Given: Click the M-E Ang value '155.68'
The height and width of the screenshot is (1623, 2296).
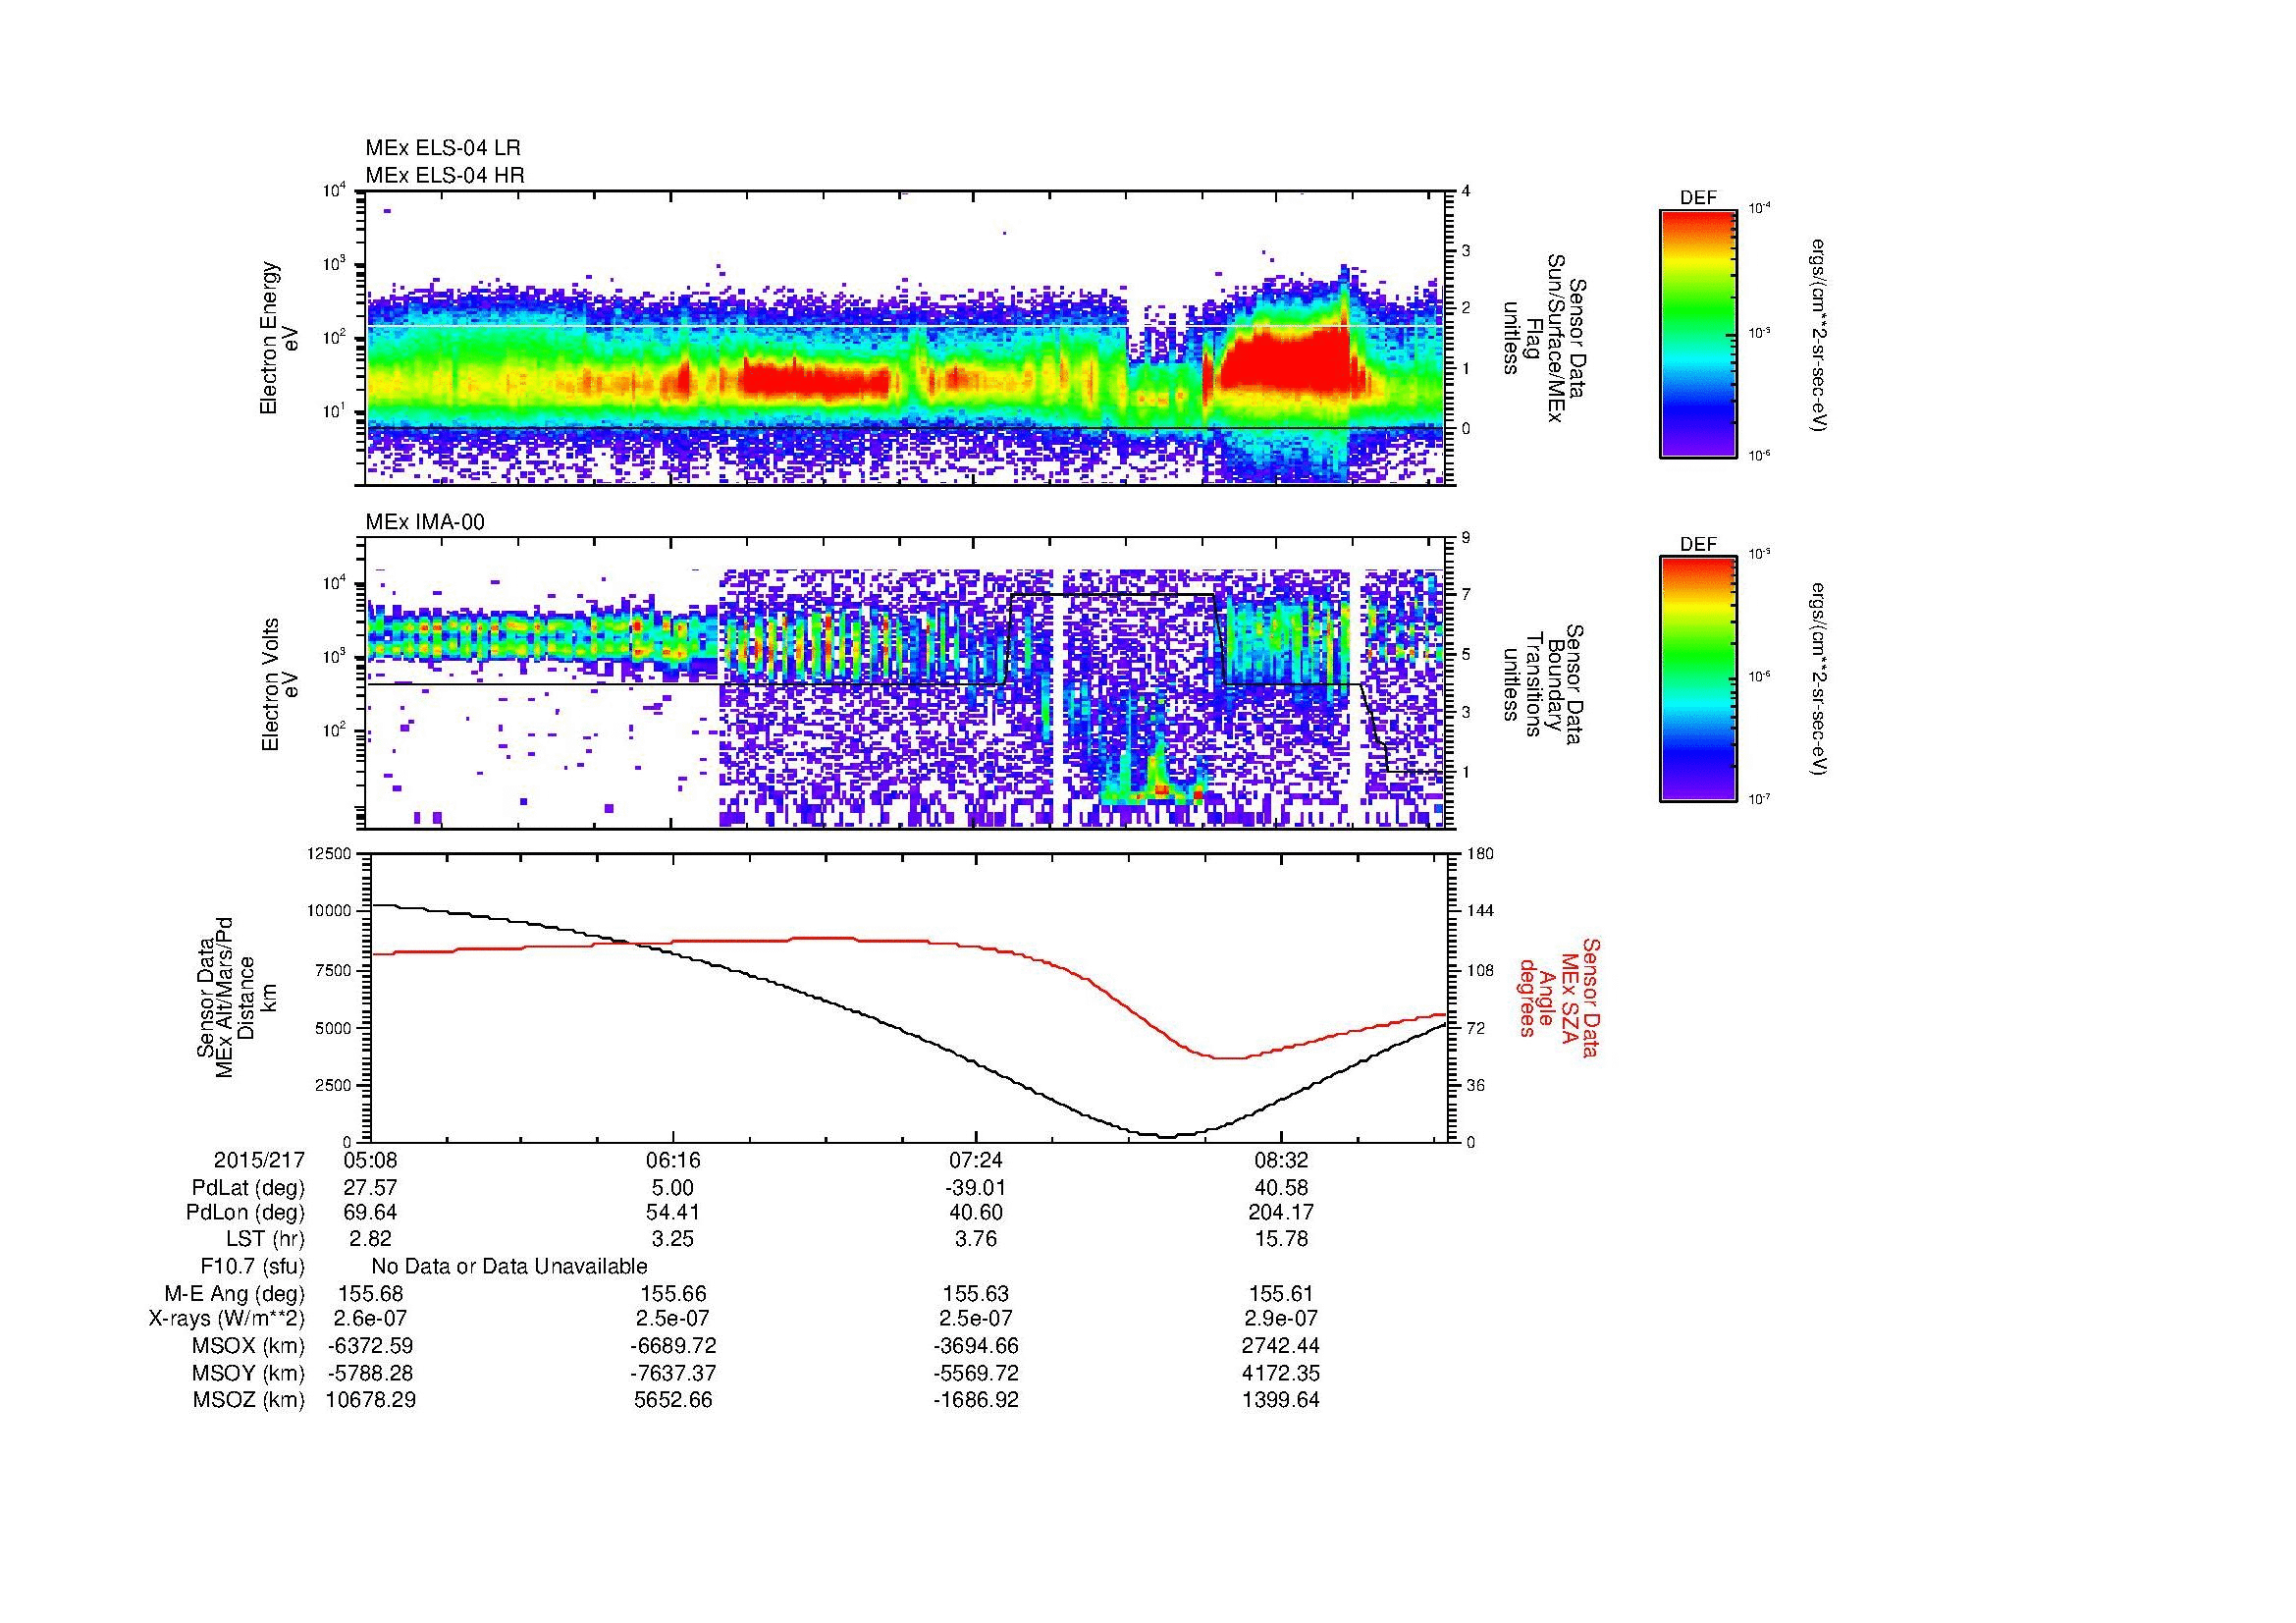Looking at the screenshot, I should point(370,1293).
